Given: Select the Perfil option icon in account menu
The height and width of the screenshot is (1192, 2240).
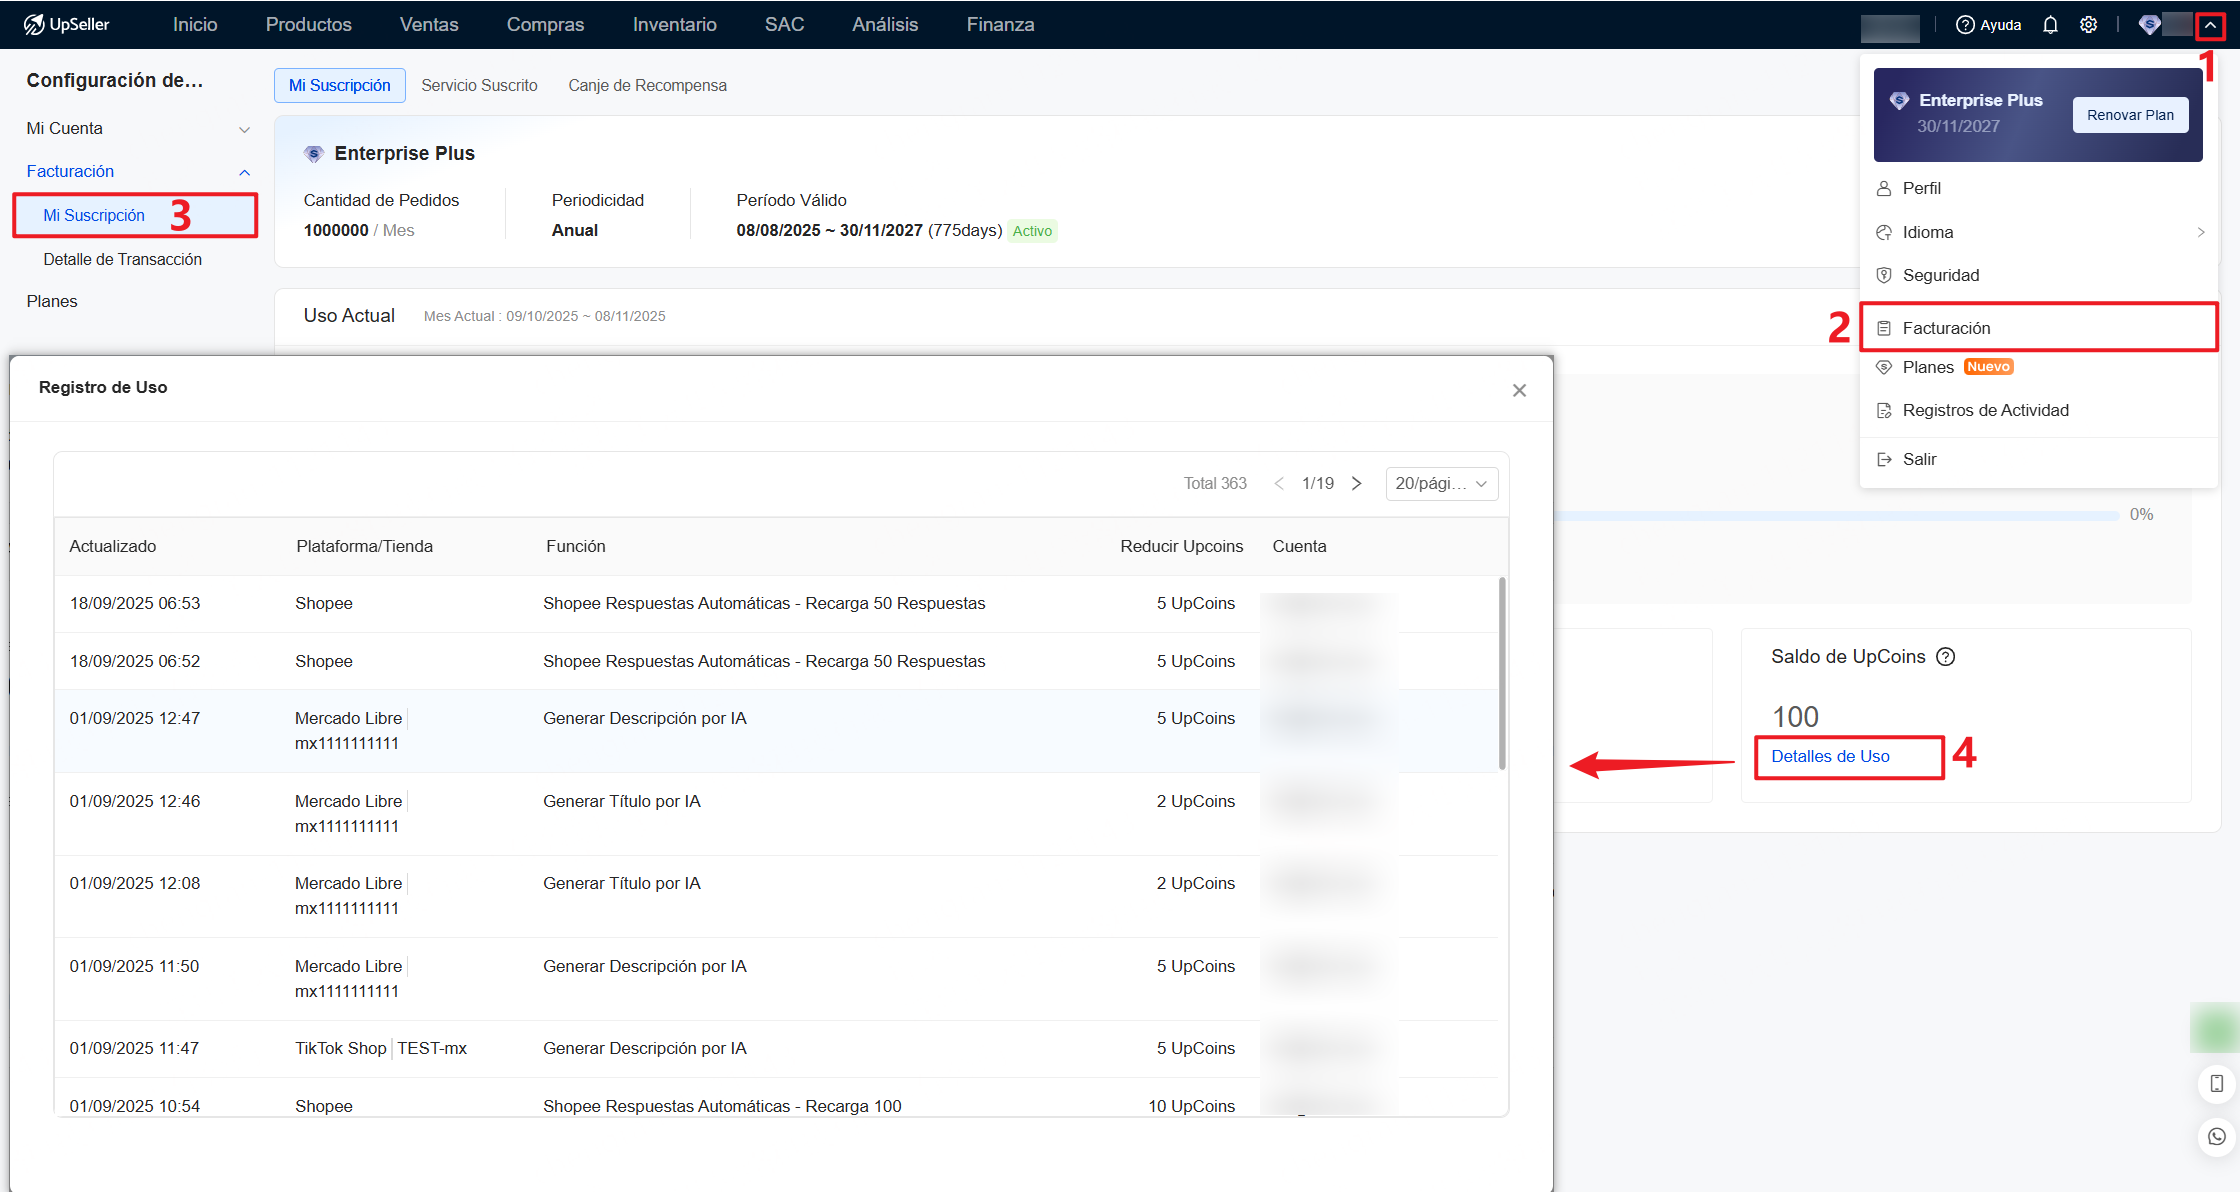Looking at the screenshot, I should point(1884,188).
